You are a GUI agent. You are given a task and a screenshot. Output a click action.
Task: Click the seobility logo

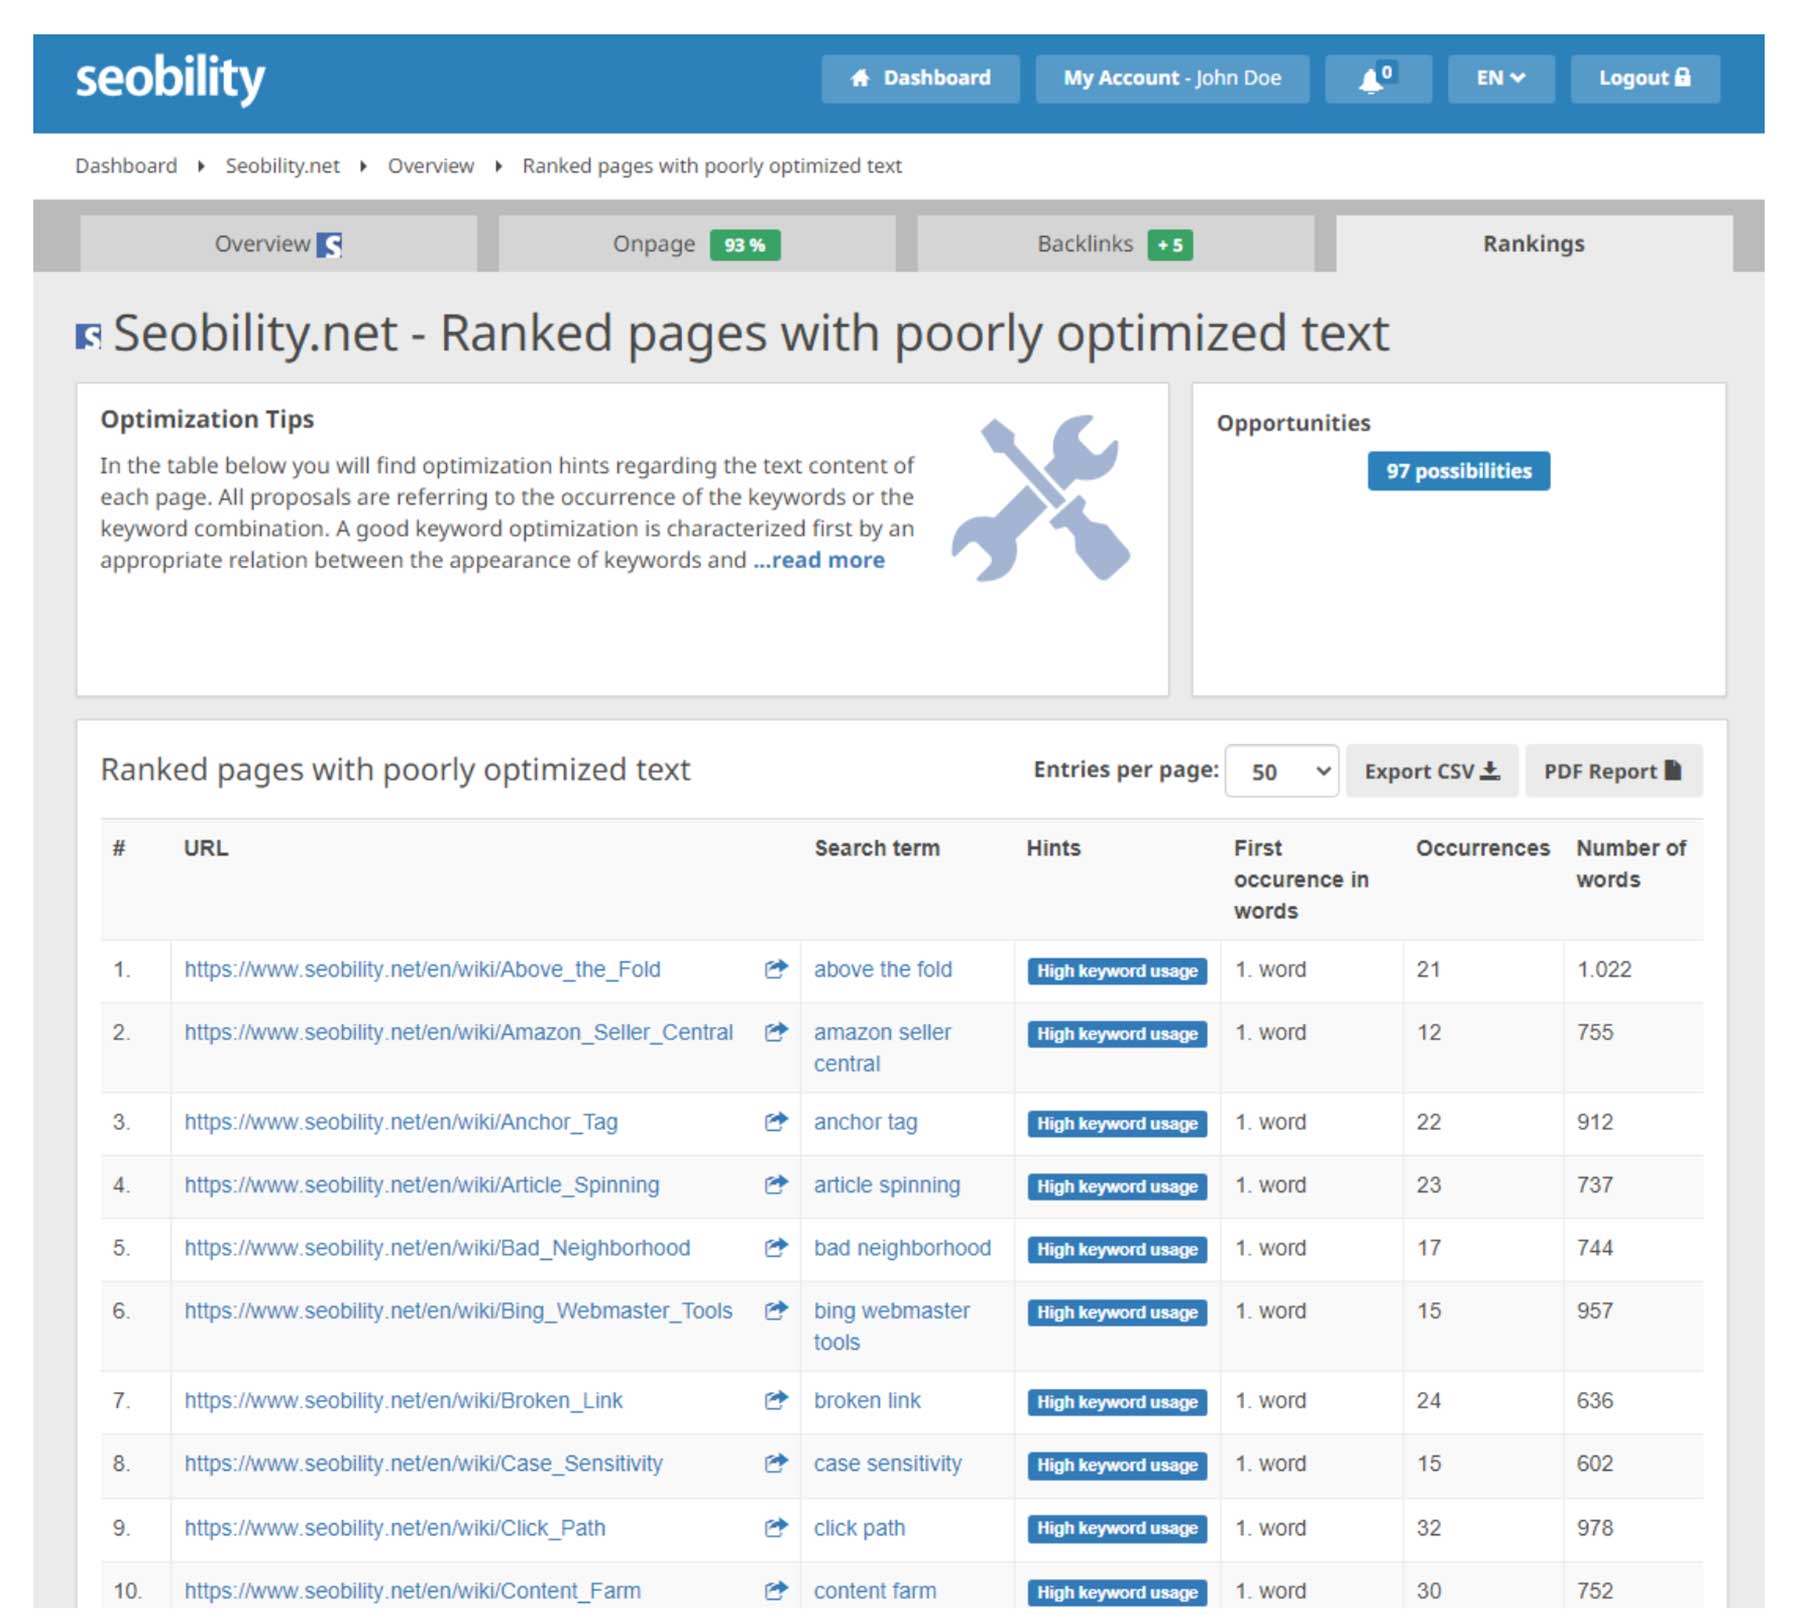[170, 79]
